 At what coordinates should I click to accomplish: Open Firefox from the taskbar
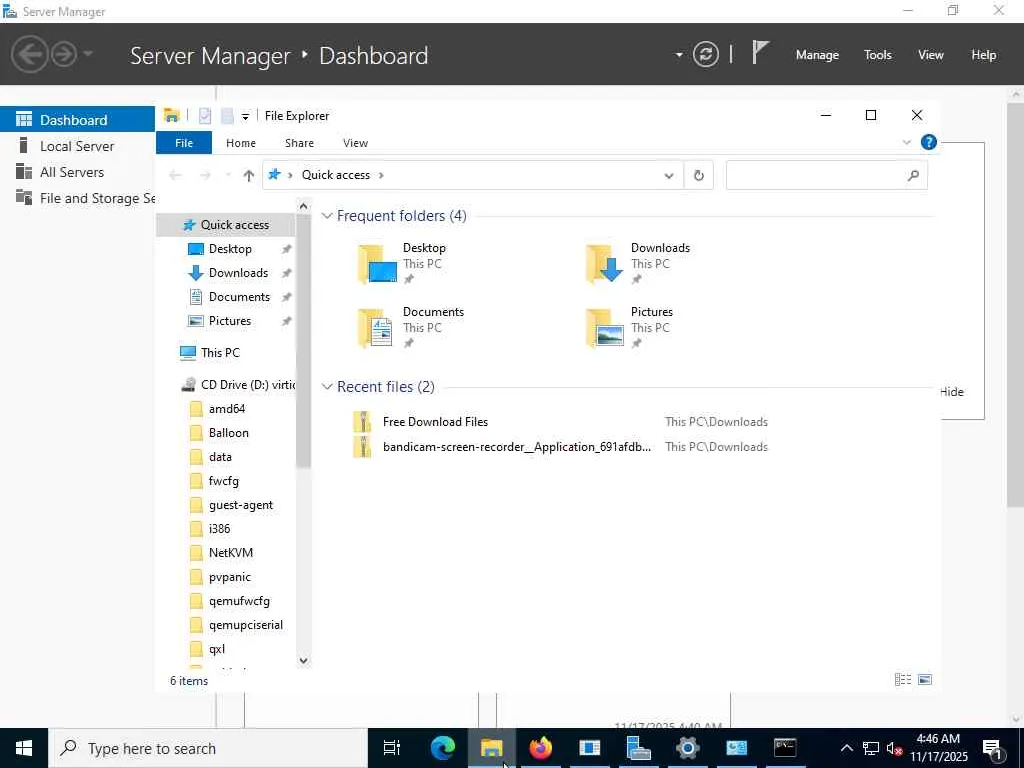pos(540,748)
